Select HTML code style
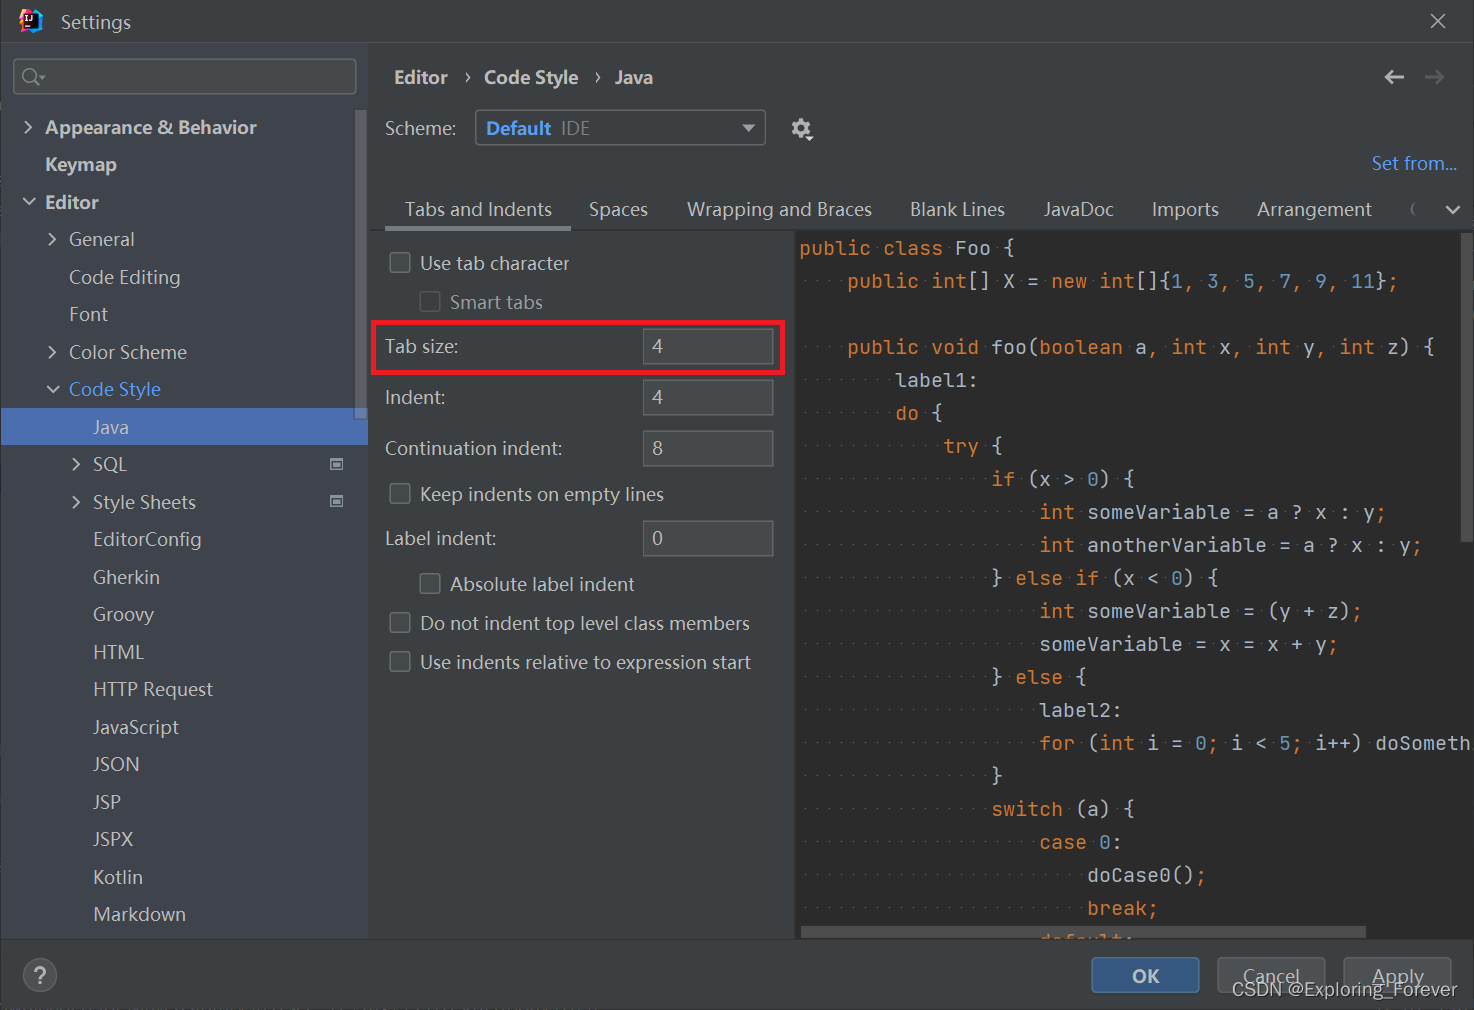Viewport: 1474px width, 1010px height. [x=118, y=652]
